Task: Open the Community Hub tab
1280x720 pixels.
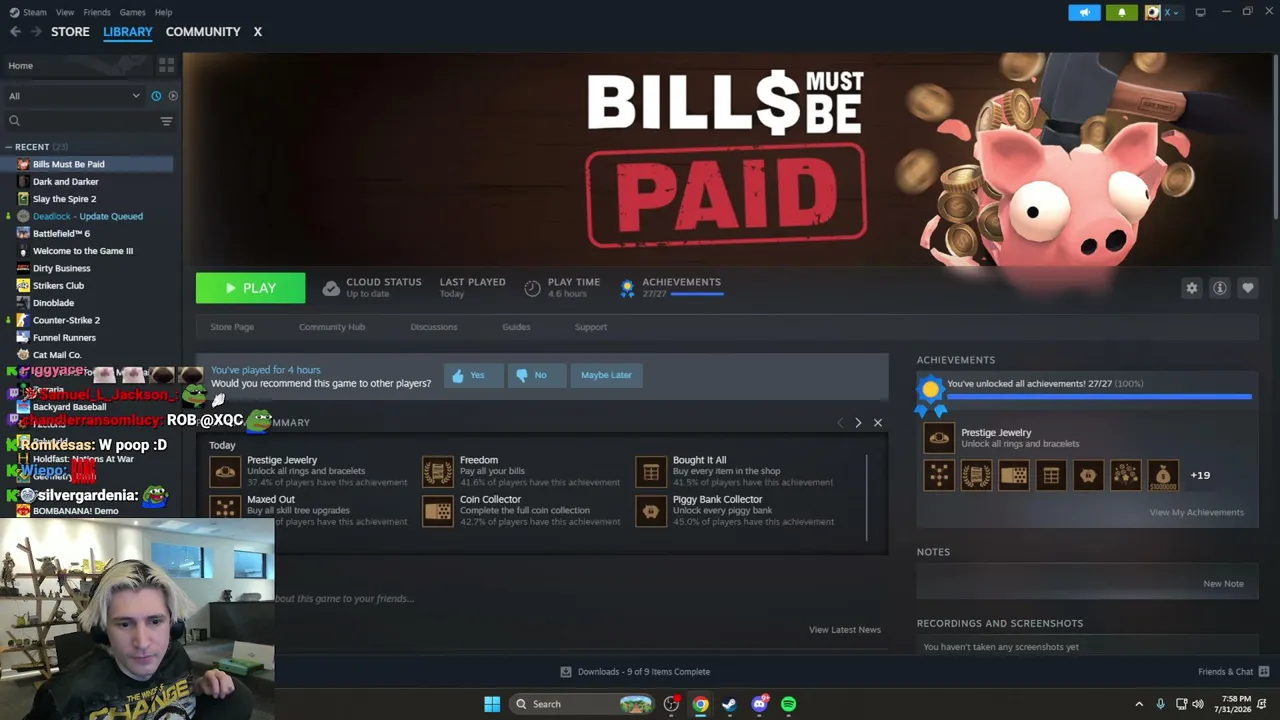Action: coord(332,327)
